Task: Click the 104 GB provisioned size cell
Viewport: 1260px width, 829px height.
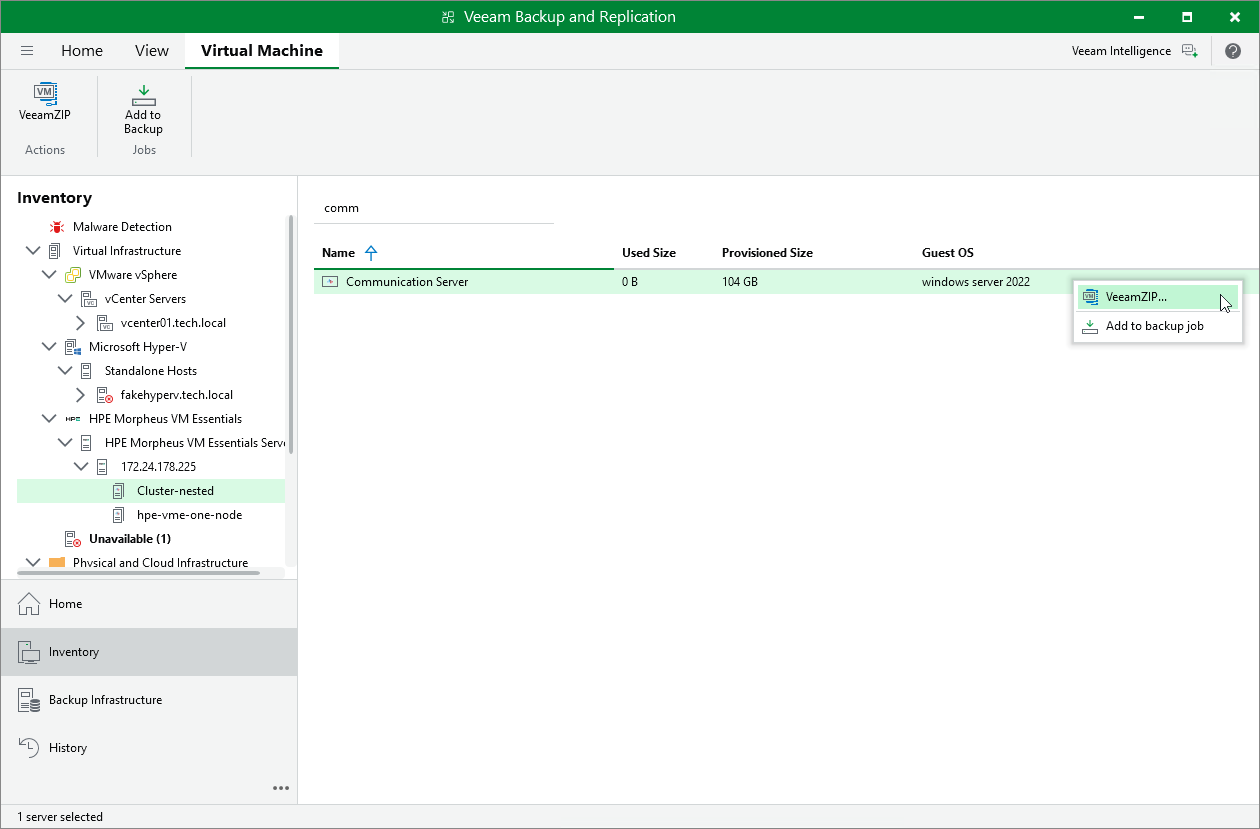Action: 740,282
